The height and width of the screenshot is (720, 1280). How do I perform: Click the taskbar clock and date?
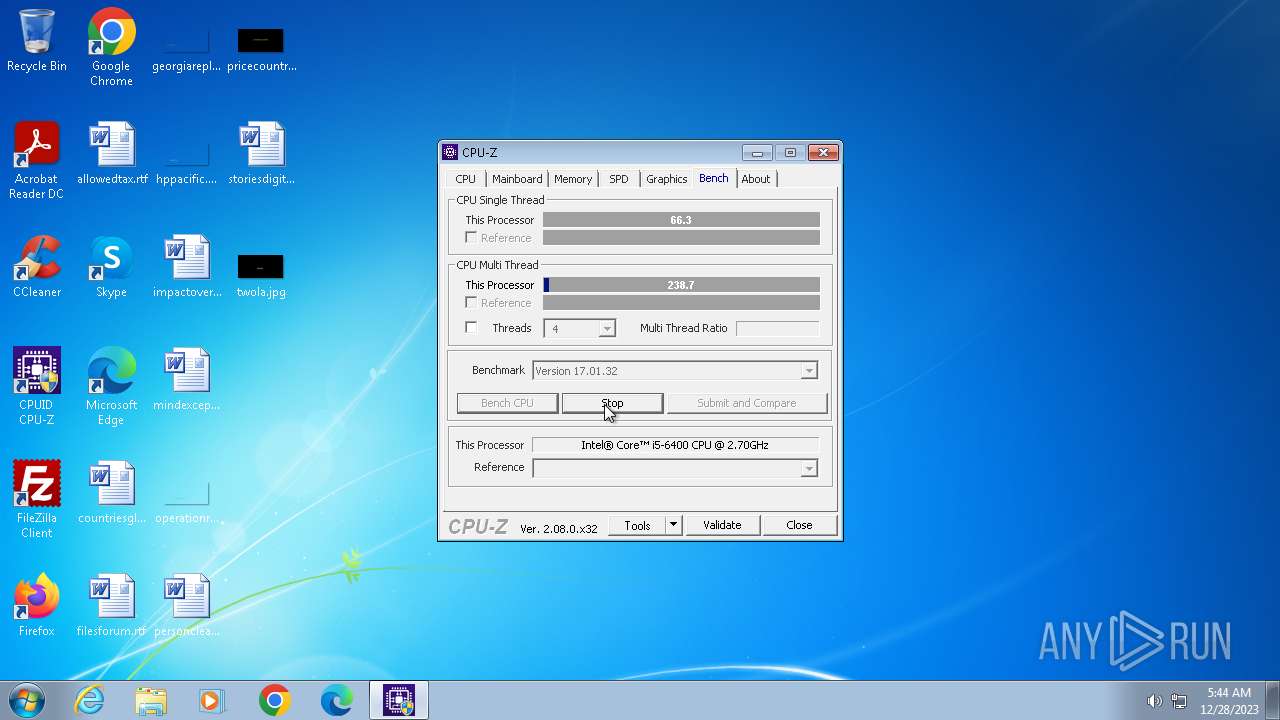pos(1229,701)
